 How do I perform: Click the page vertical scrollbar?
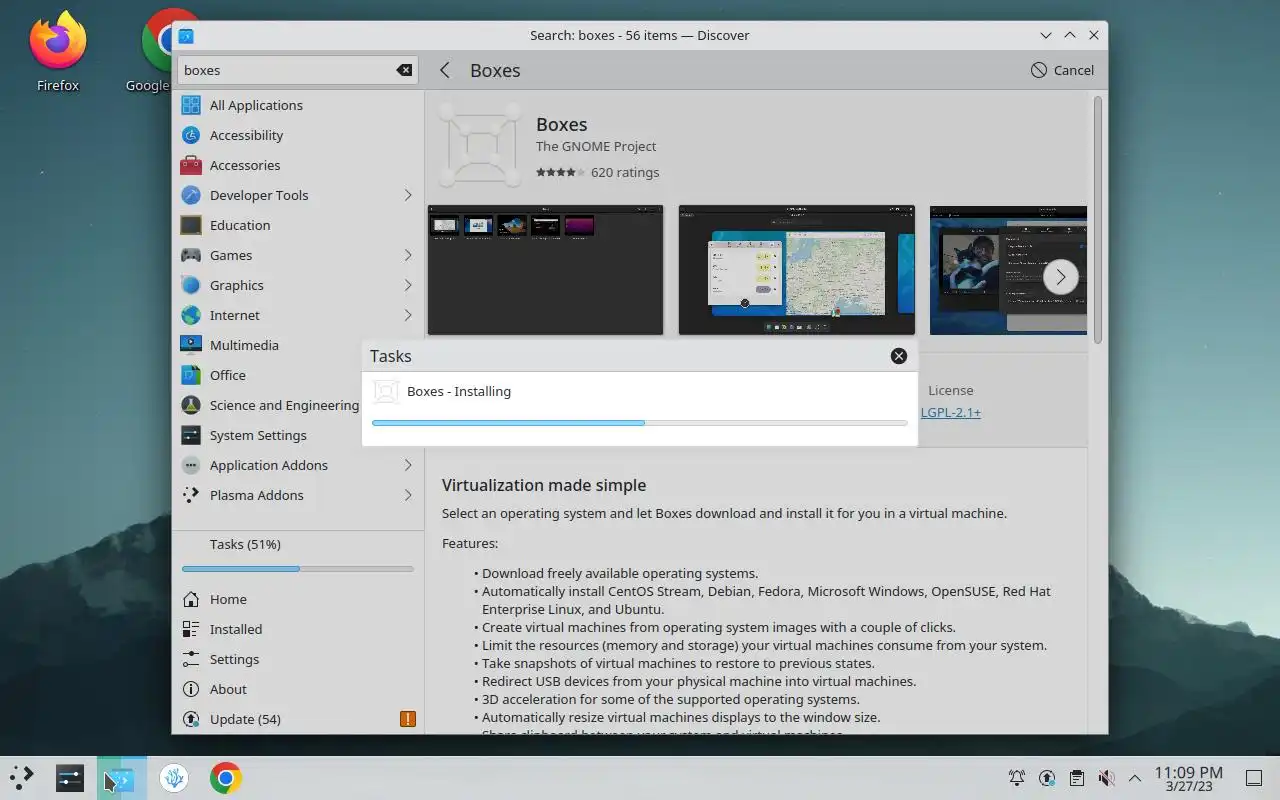(1097, 220)
